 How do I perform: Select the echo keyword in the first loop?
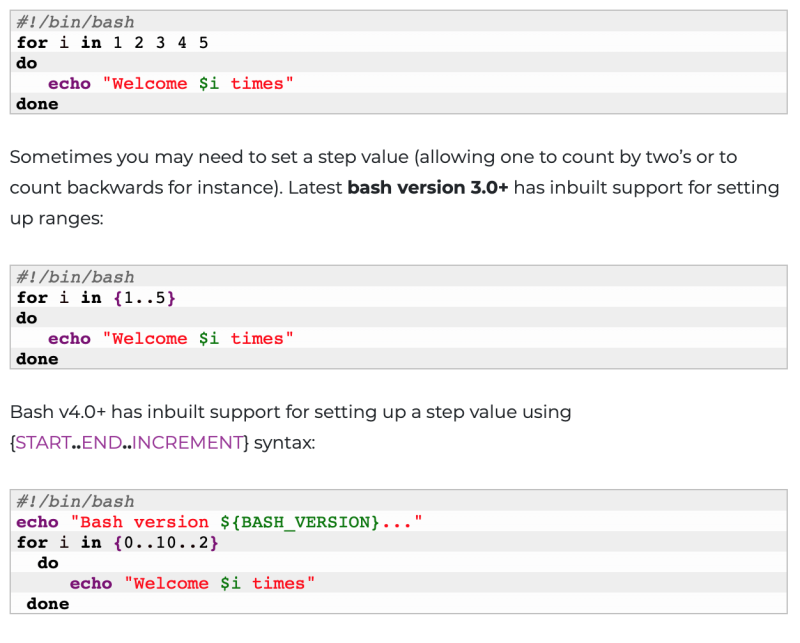(69, 83)
